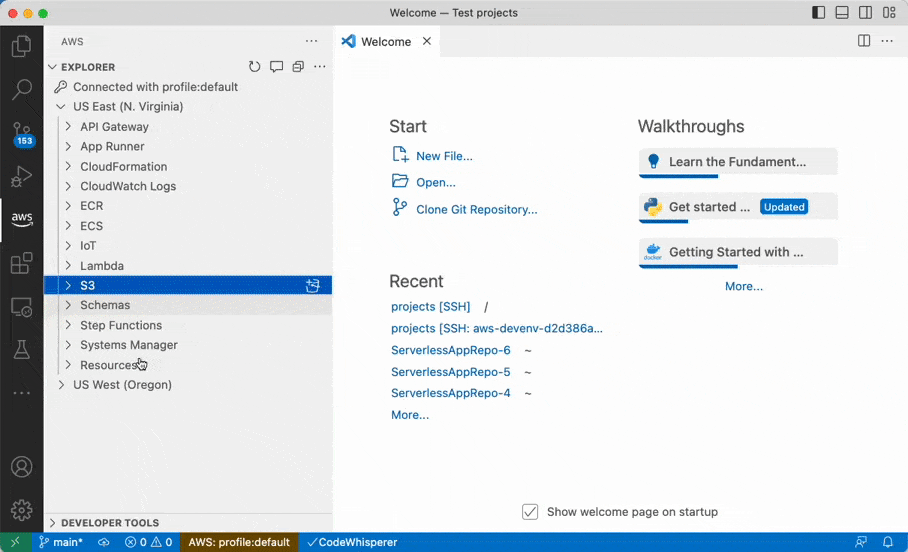This screenshot has width=908, height=552.
Task: Open recent ServerlessAppRepo-6
Action: click(451, 350)
